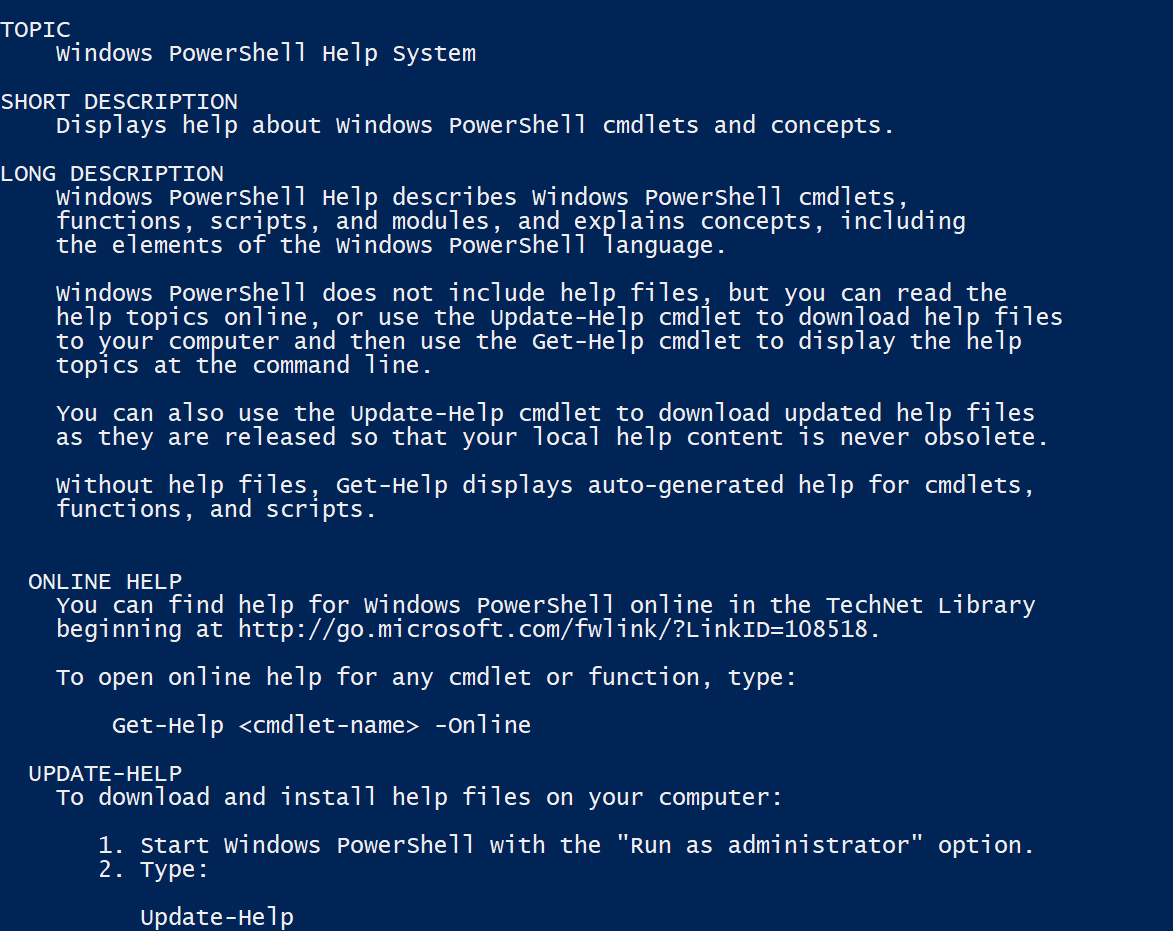
Task: Click the standalone Update-Help command text
Action: (x=217, y=918)
